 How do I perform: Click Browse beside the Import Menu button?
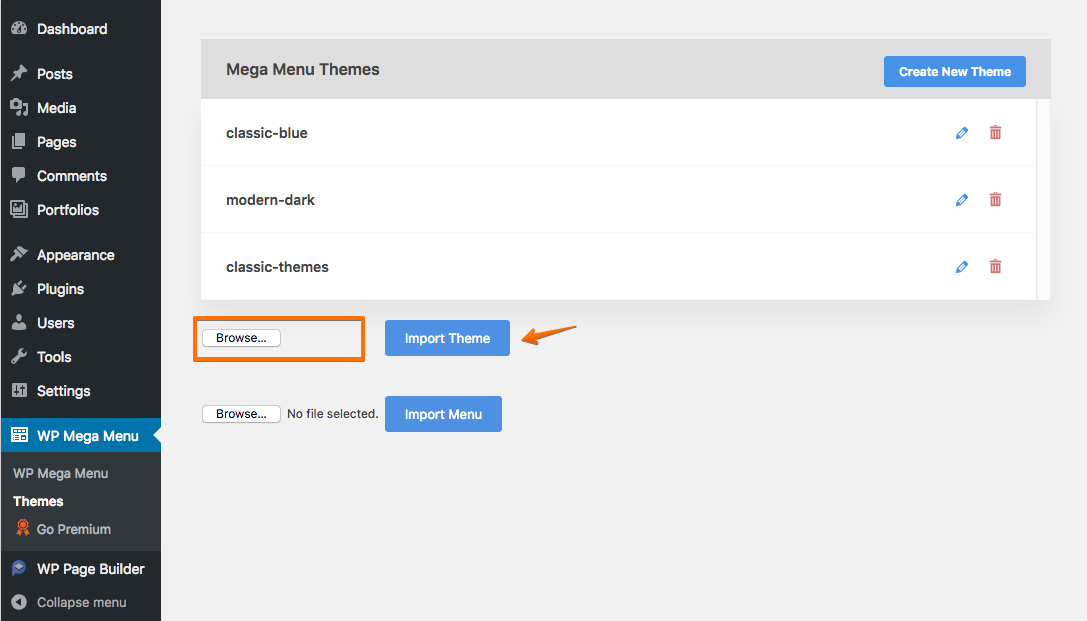[x=241, y=414]
